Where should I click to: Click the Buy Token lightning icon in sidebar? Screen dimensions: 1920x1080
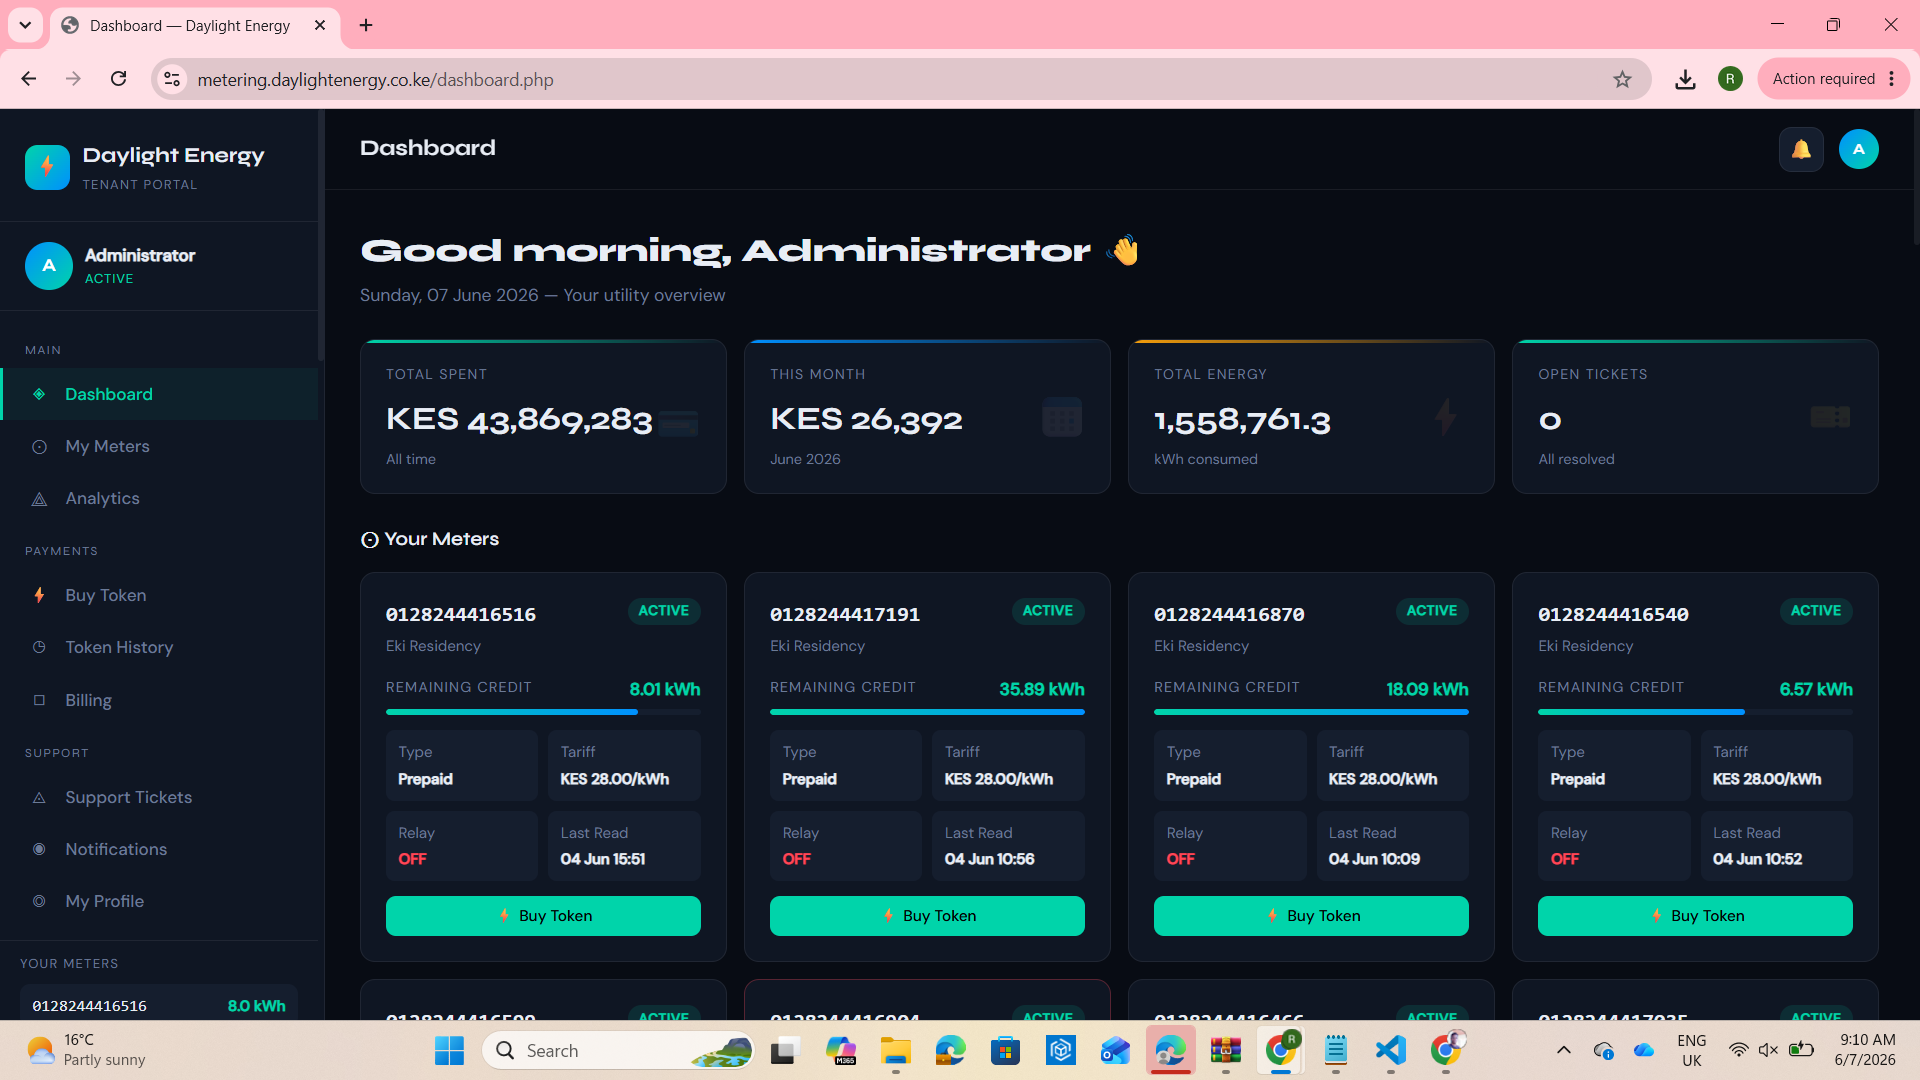[x=39, y=595]
